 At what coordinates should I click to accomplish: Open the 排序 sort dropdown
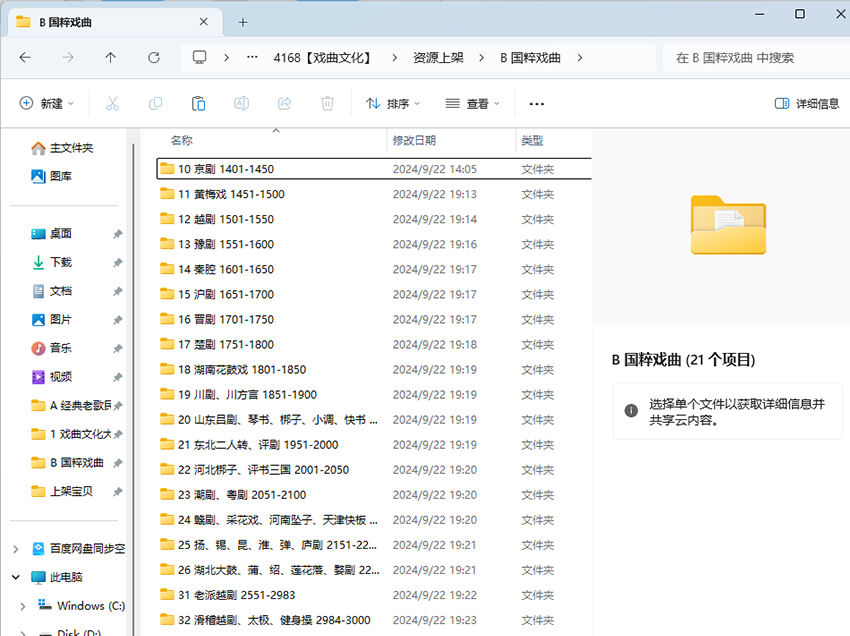tap(393, 104)
